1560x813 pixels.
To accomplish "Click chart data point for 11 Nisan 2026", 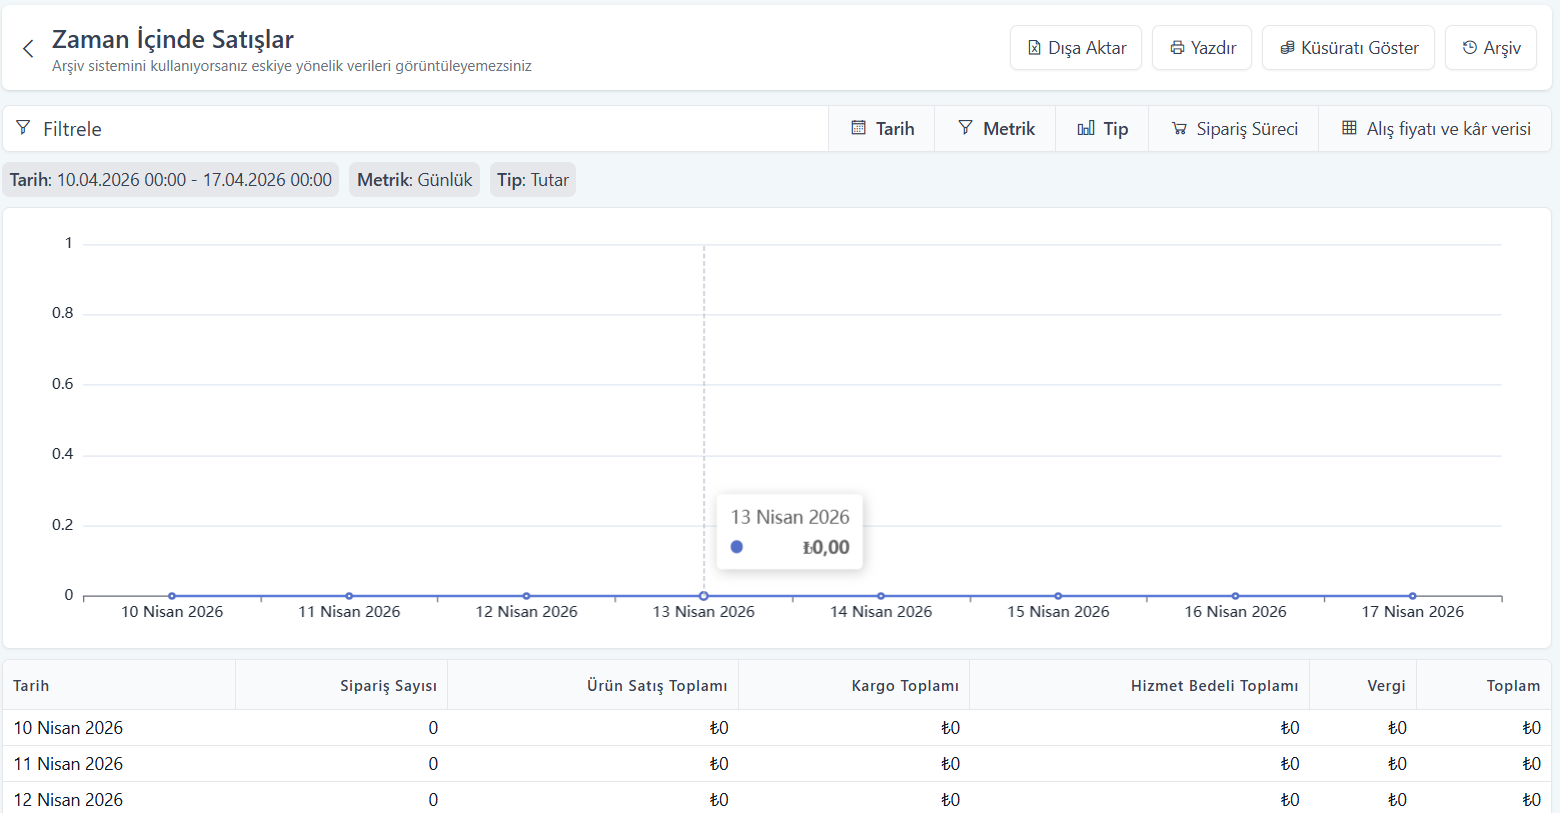I will tap(349, 596).
